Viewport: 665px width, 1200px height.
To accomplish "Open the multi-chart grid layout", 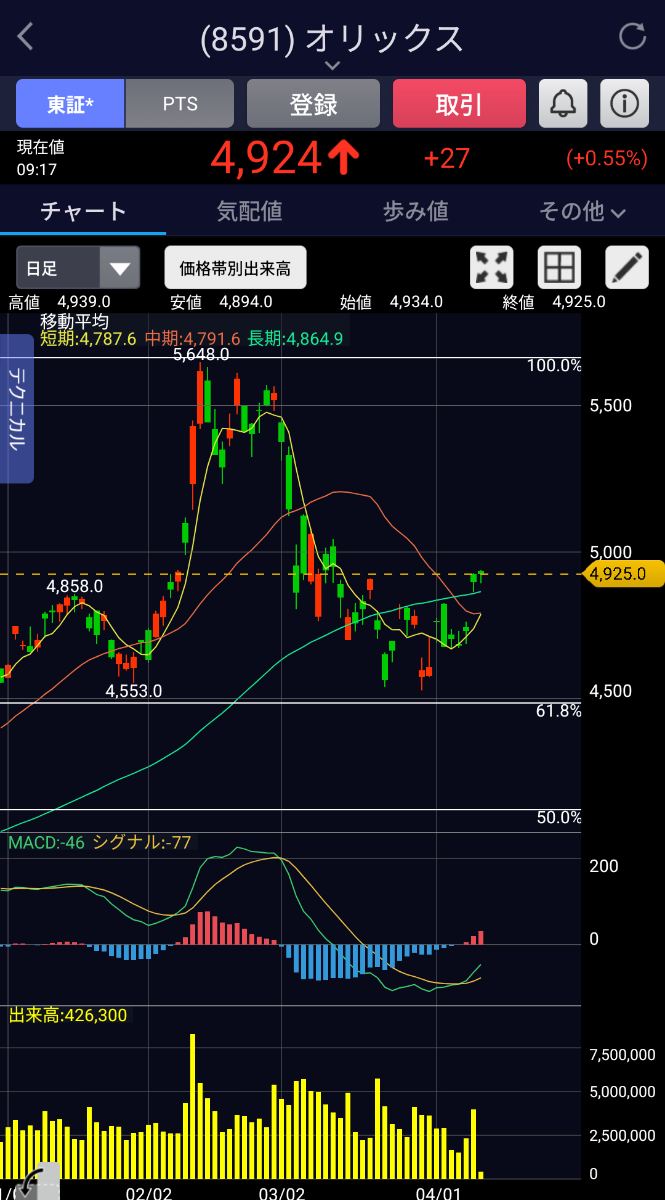I will tap(559, 268).
